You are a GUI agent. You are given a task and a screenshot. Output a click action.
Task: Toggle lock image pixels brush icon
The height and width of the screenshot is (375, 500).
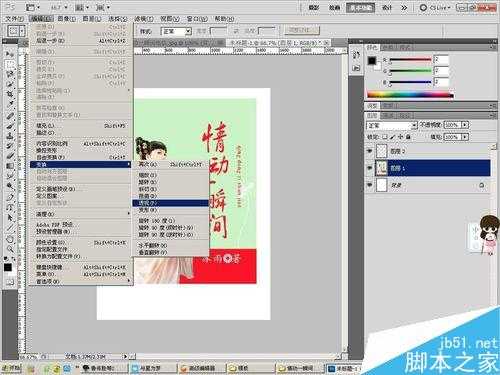pos(393,137)
